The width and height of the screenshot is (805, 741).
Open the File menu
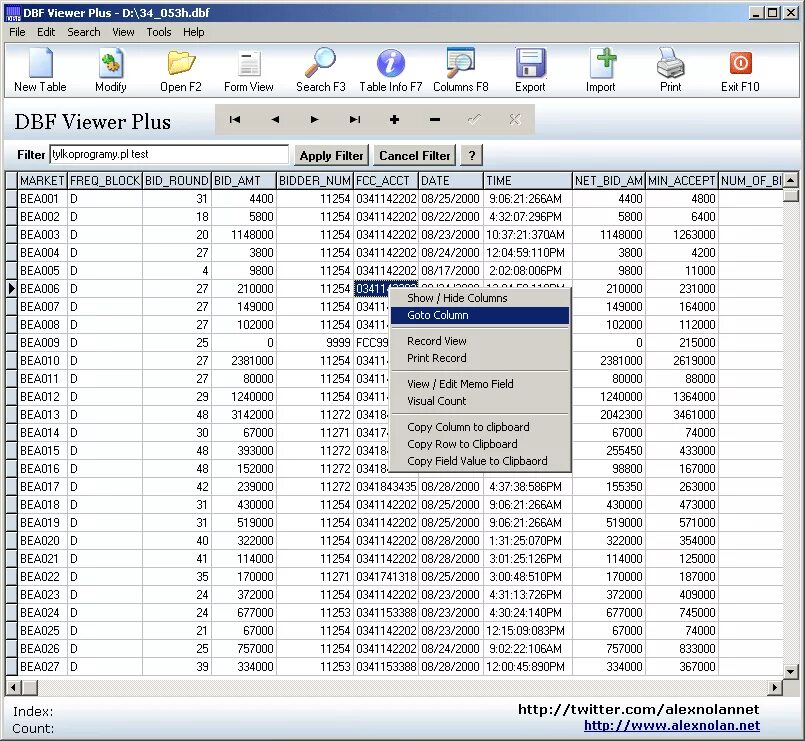click(x=17, y=32)
